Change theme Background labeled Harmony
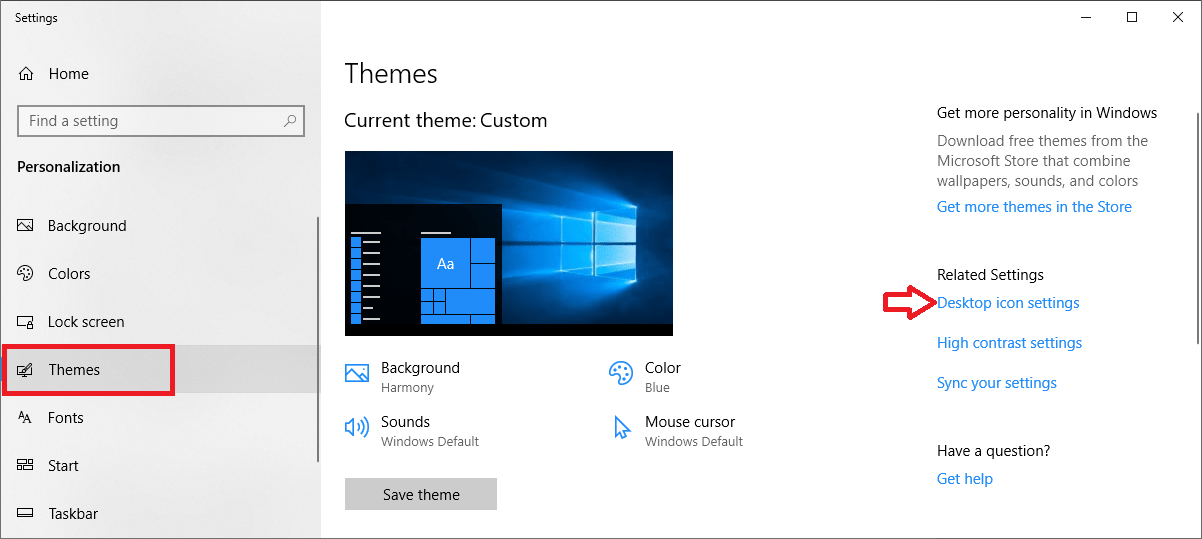 (x=402, y=377)
